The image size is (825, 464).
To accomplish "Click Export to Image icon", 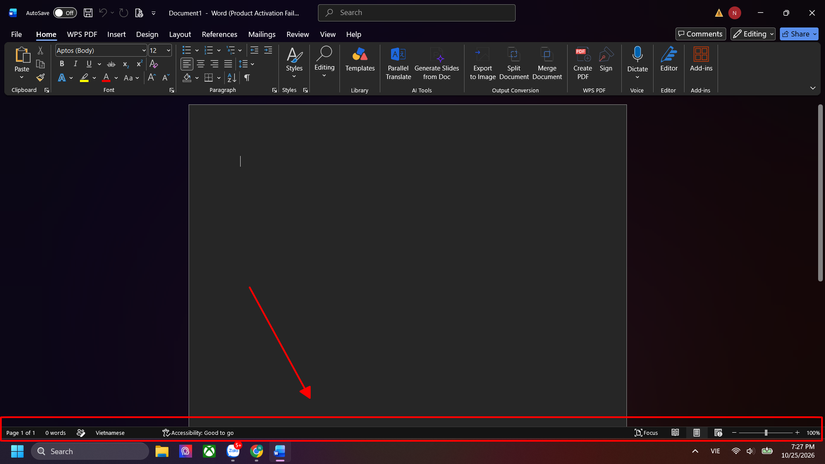I will [x=482, y=63].
